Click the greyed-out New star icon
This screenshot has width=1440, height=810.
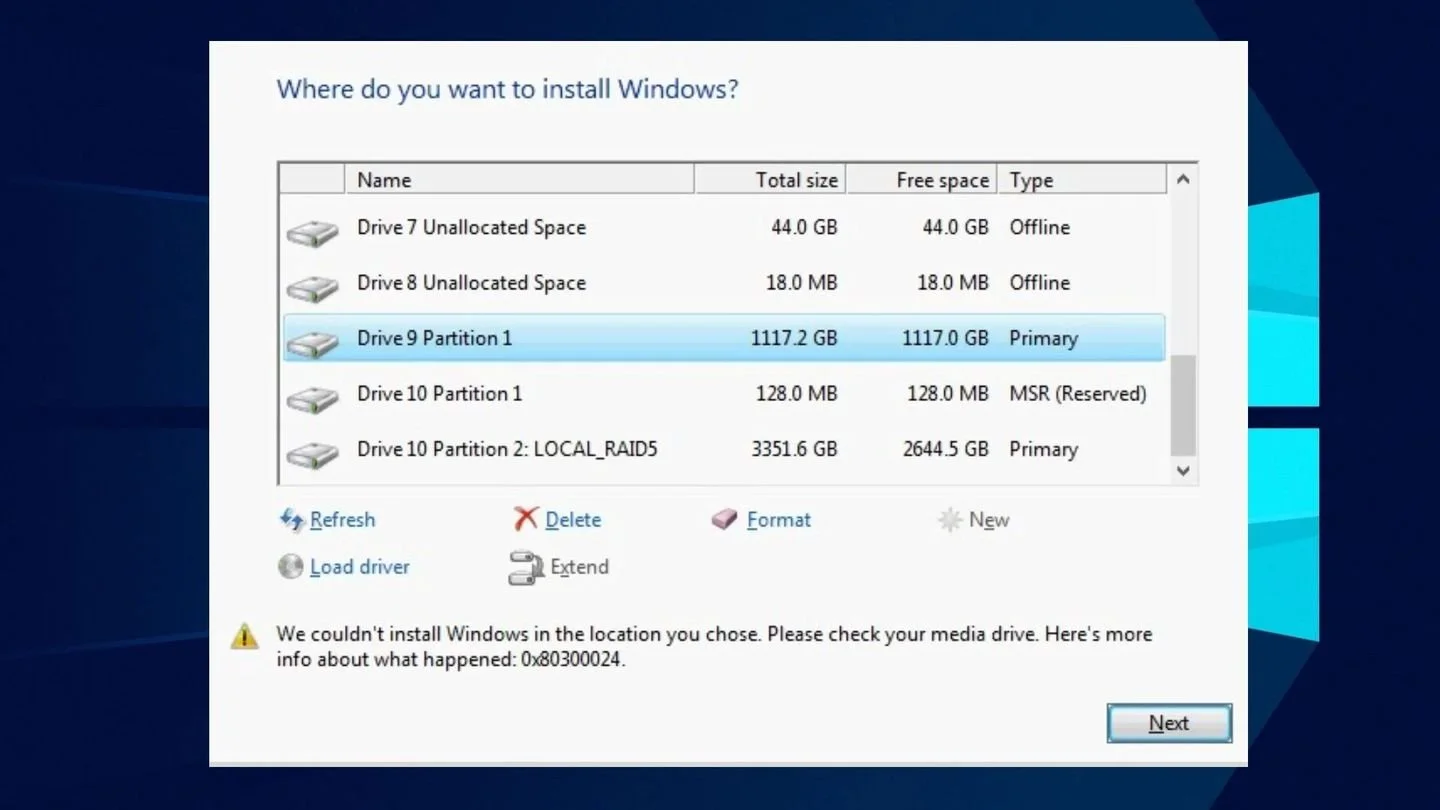pos(949,520)
